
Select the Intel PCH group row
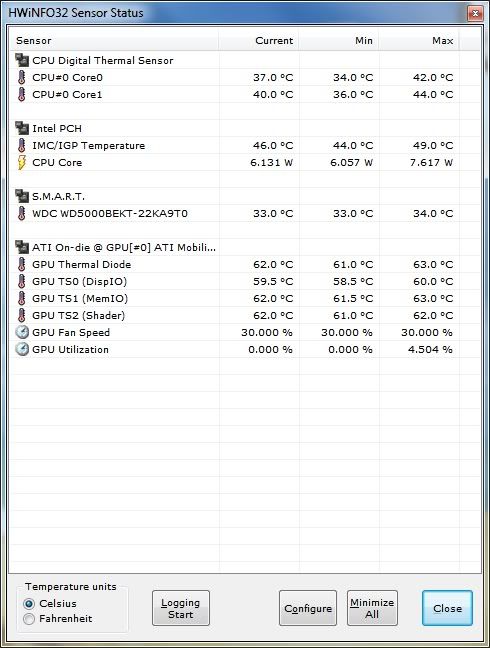click(246, 128)
